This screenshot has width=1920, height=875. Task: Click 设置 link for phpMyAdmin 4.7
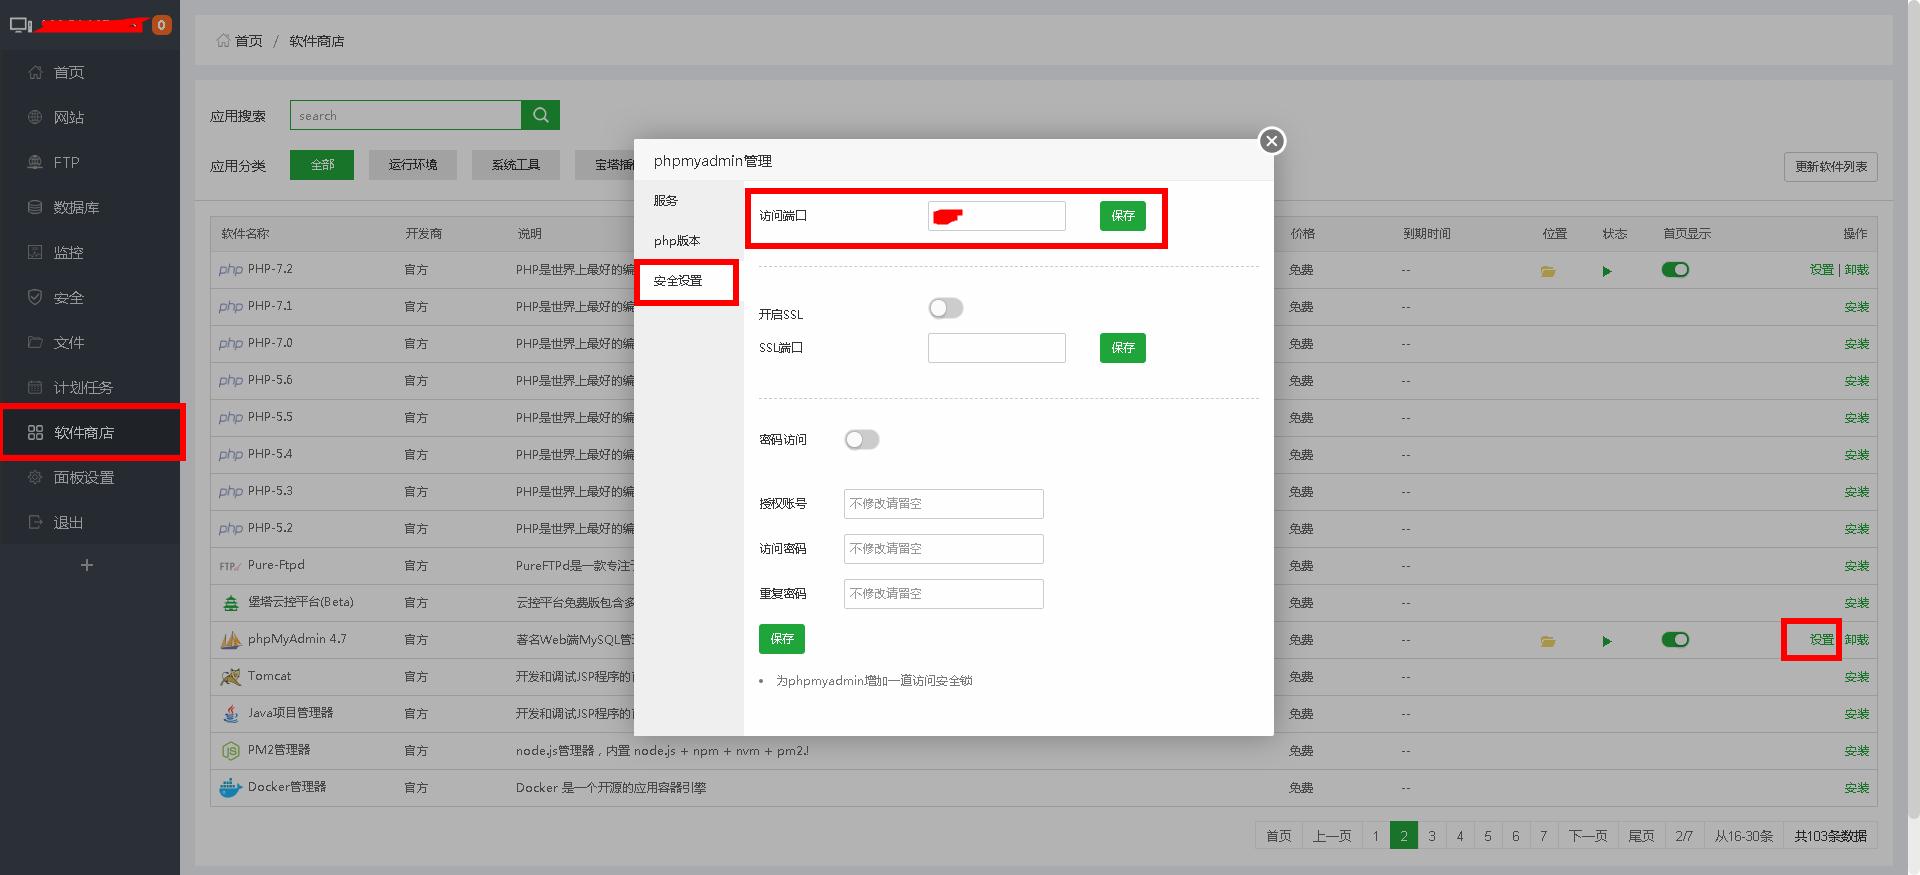(1822, 640)
